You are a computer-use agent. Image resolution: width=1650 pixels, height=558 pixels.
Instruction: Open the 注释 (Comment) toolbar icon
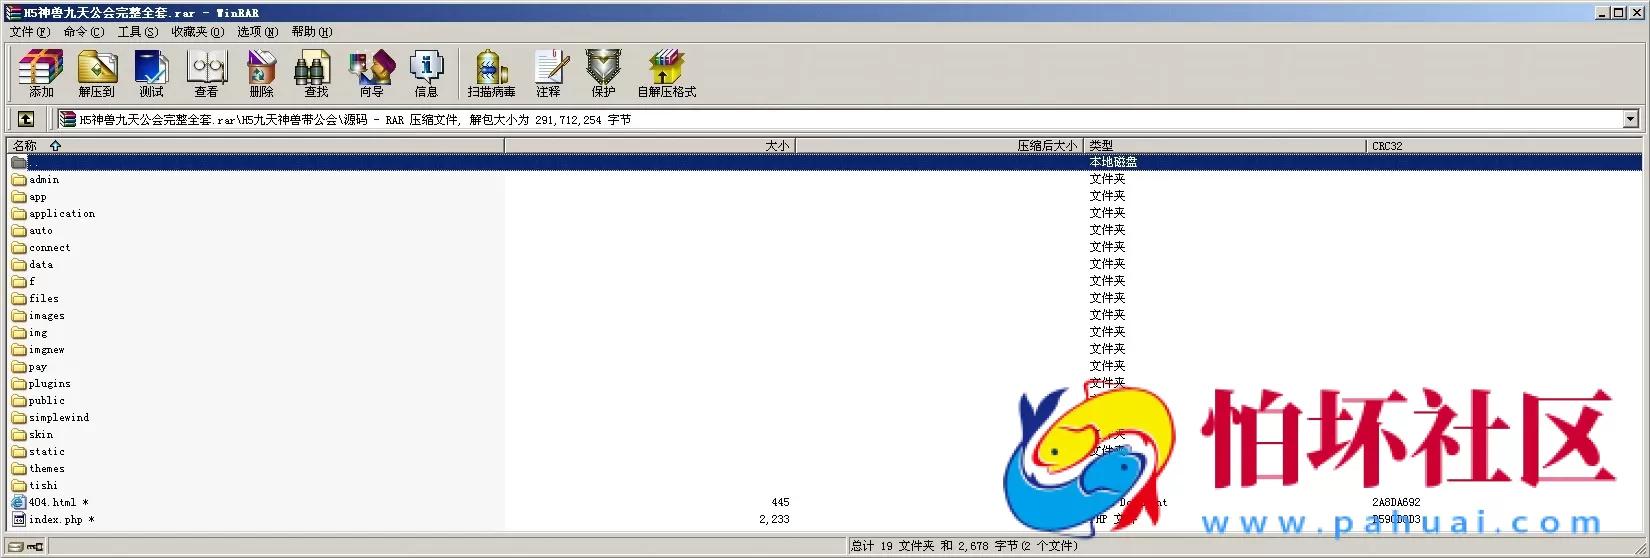coord(548,72)
